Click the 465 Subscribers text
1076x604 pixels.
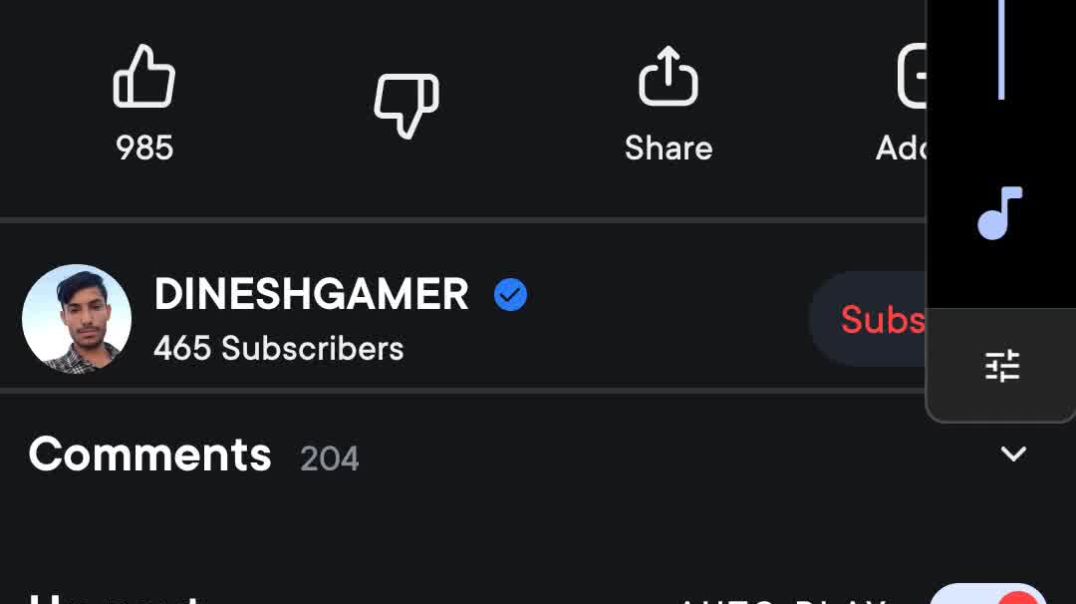[x=278, y=349]
